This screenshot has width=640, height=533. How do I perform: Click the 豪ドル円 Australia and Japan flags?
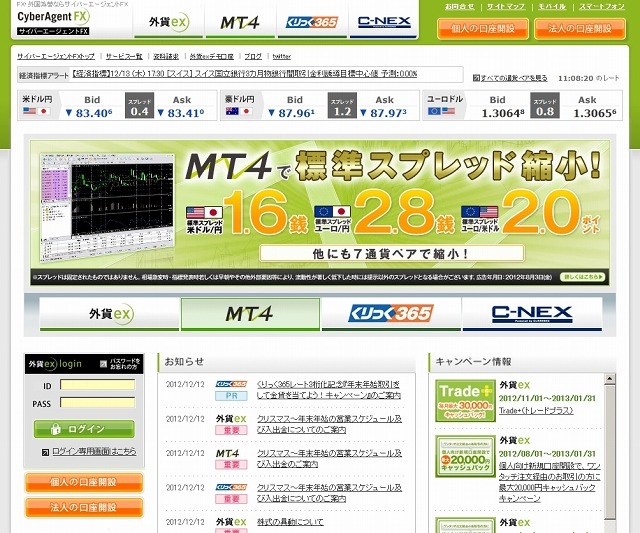[x=239, y=111]
